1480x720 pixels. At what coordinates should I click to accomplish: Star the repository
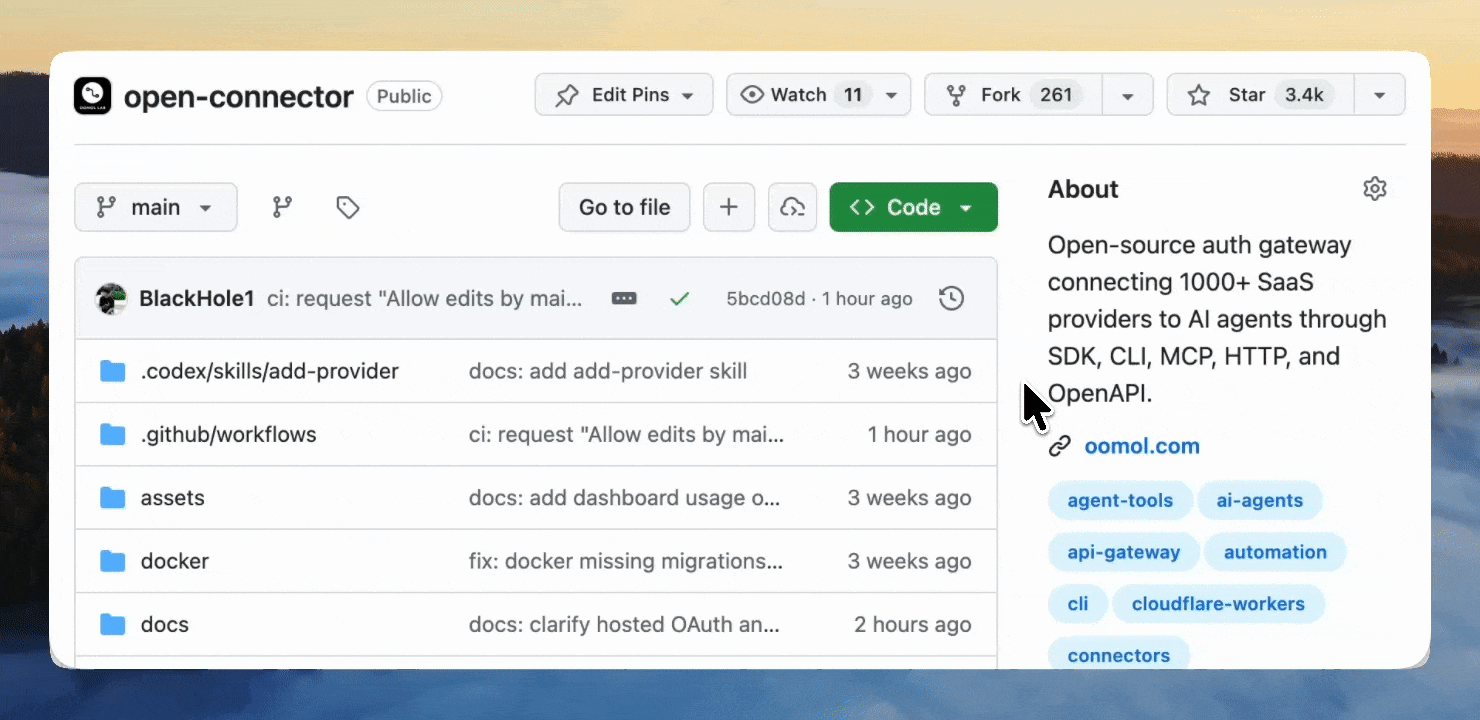click(x=1260, y=95)
